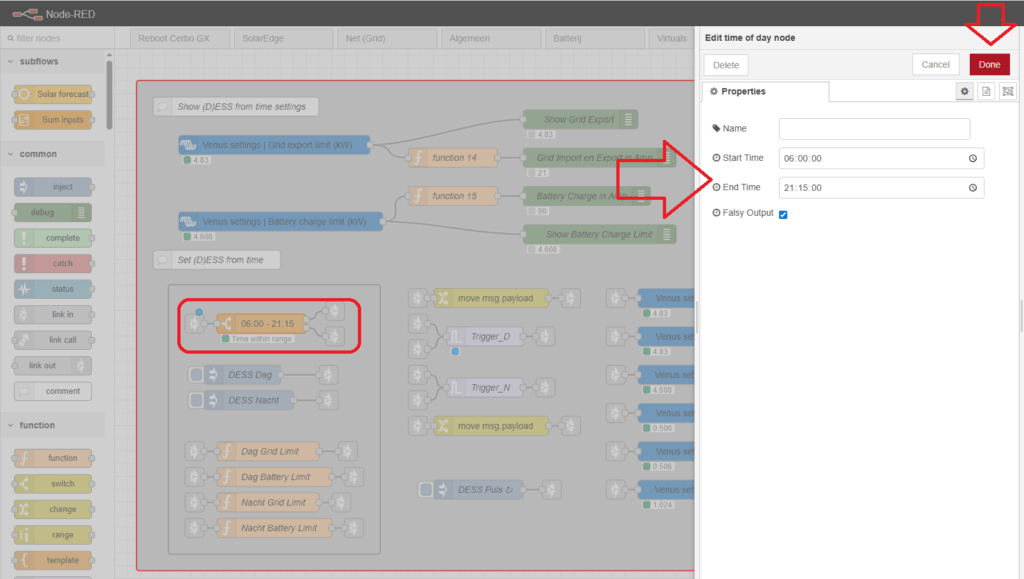Open node appearance icon in editor tray

tap(1007, 91)
